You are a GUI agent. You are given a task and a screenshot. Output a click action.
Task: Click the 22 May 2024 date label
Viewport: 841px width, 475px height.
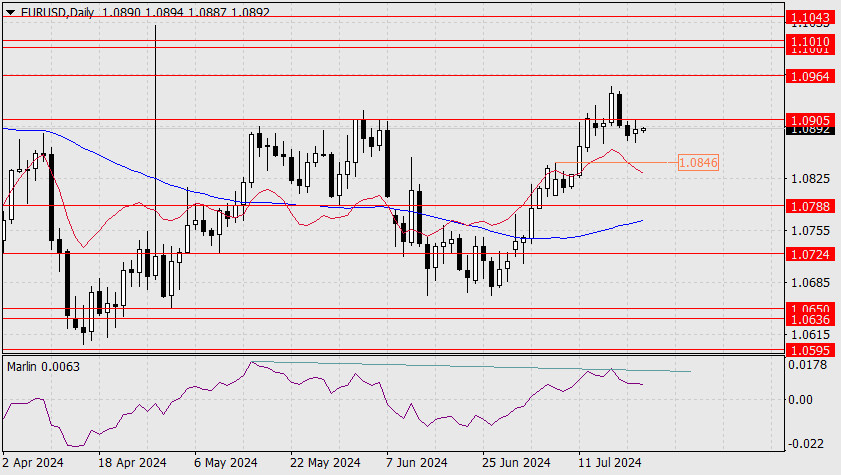click(x=325, y=463)
